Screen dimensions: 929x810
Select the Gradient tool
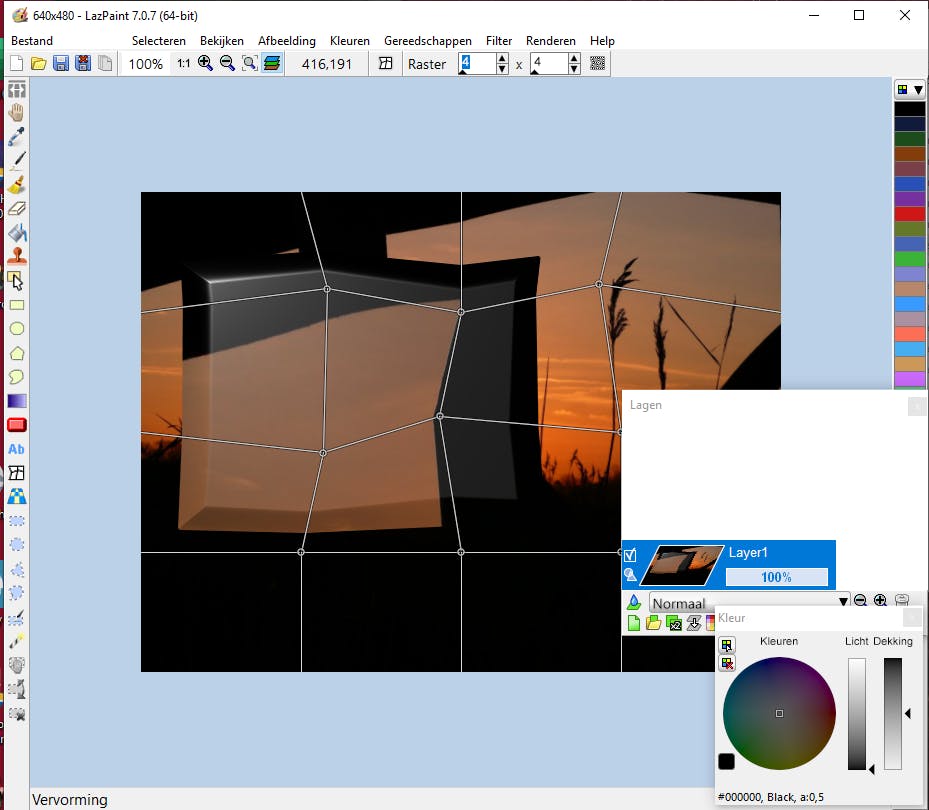16,401
